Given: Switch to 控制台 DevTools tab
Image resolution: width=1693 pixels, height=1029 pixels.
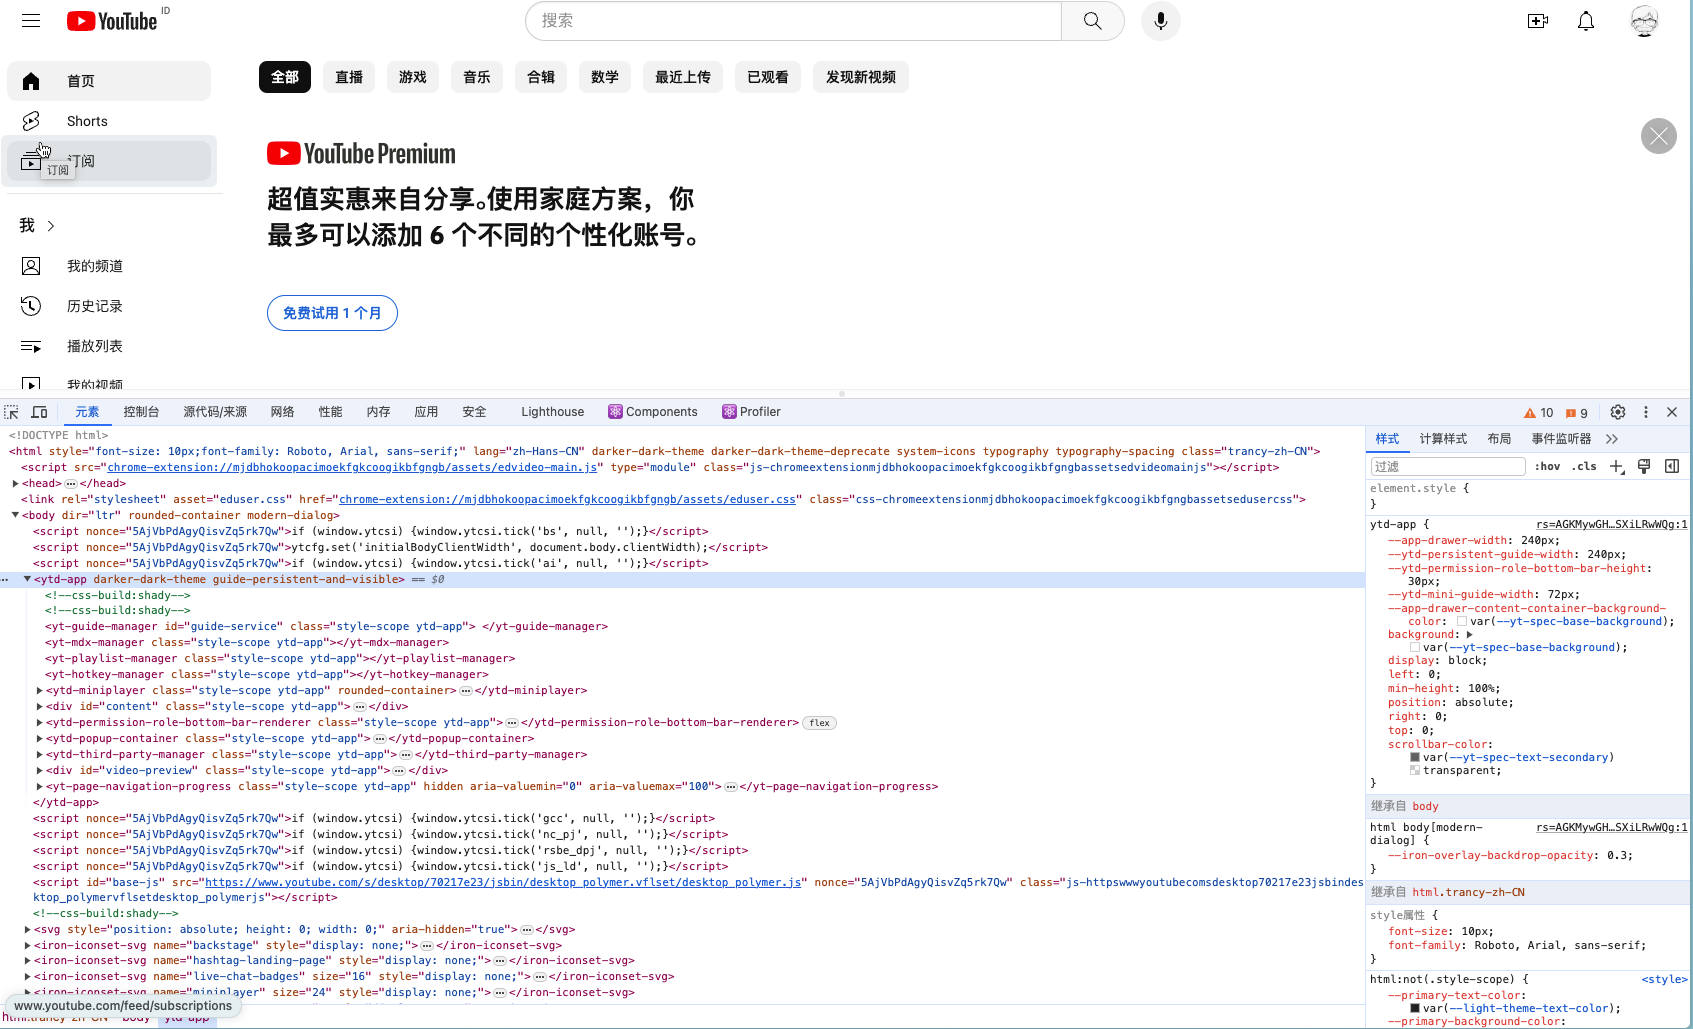Looking at the screenshot, I should [x=141, y=412].
